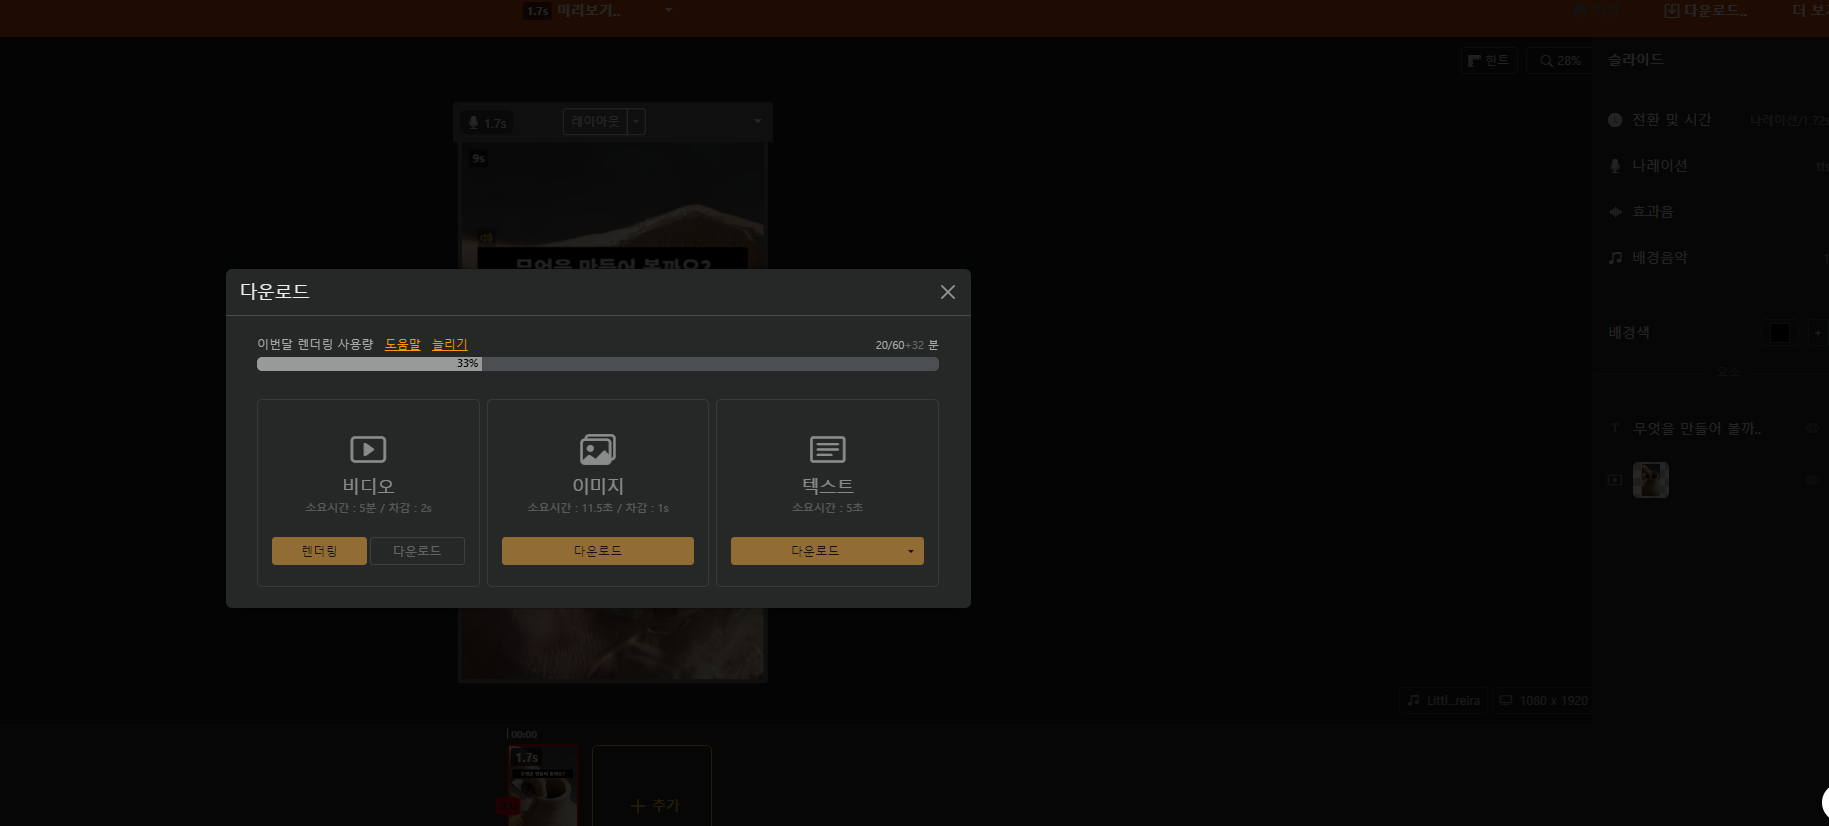Click 소요시간 : 5분 / 차감 : 2s text
This screenshot has width=1829, height=826.
368,508
